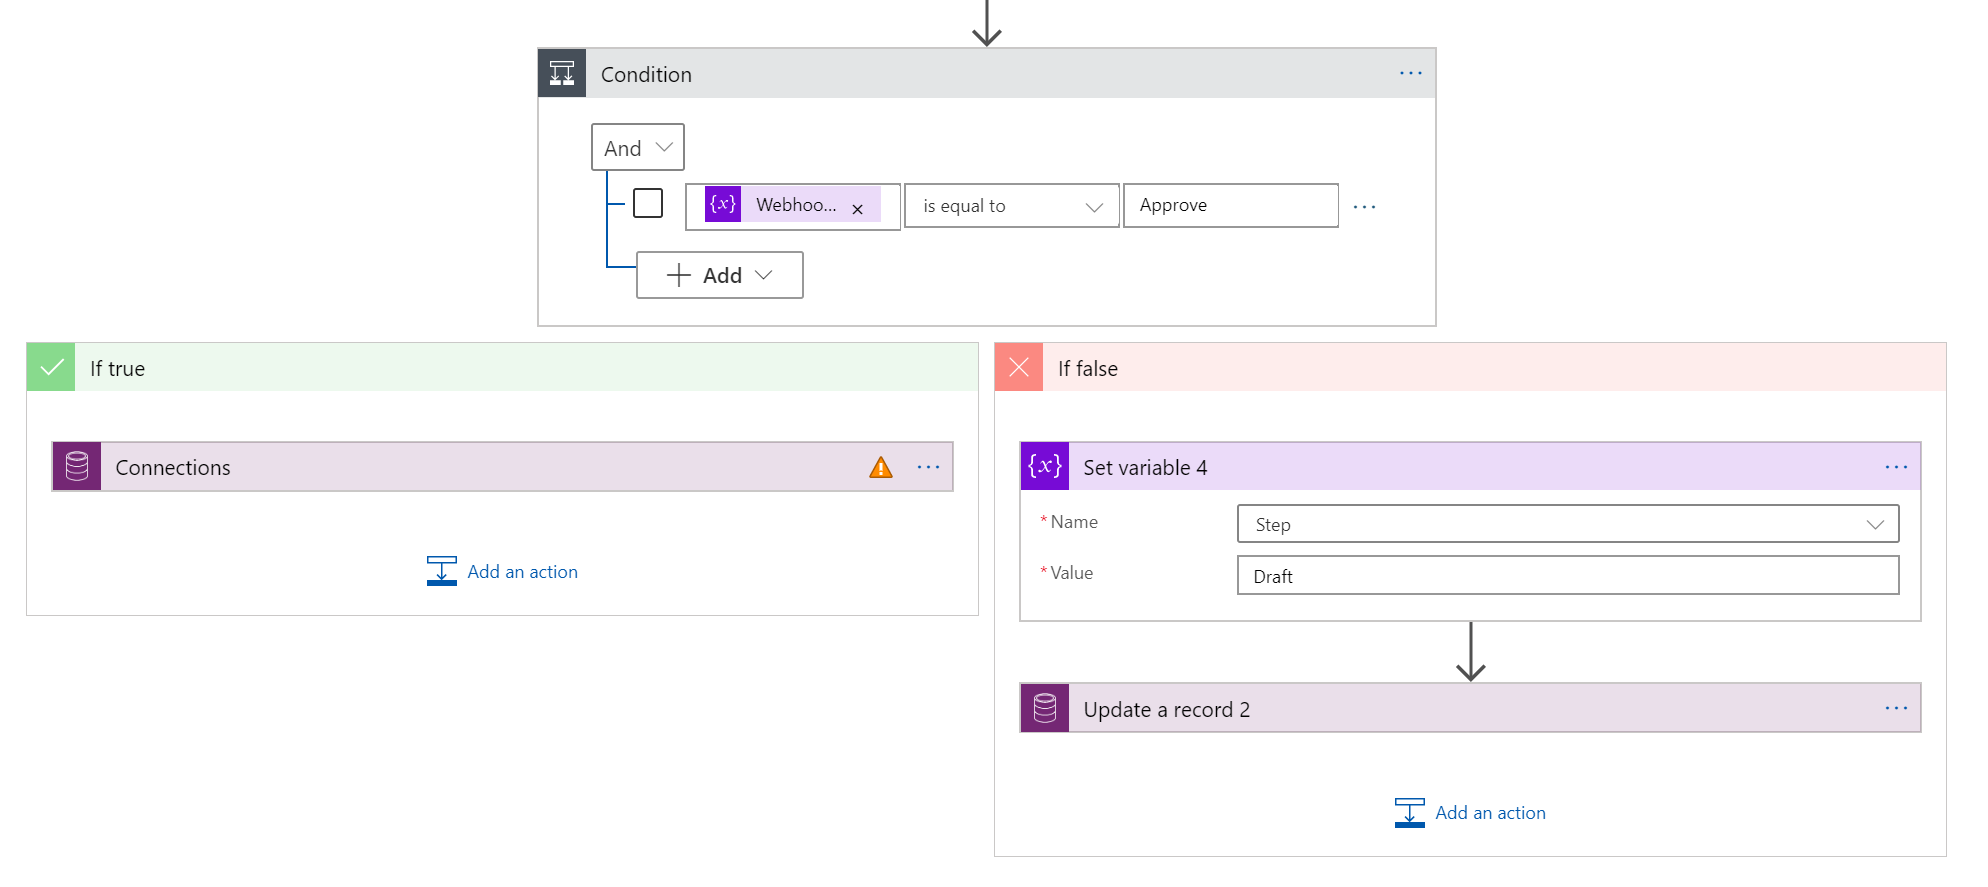
Task: Open Set variable 4 ellipsis menu
Action: 1896,467
